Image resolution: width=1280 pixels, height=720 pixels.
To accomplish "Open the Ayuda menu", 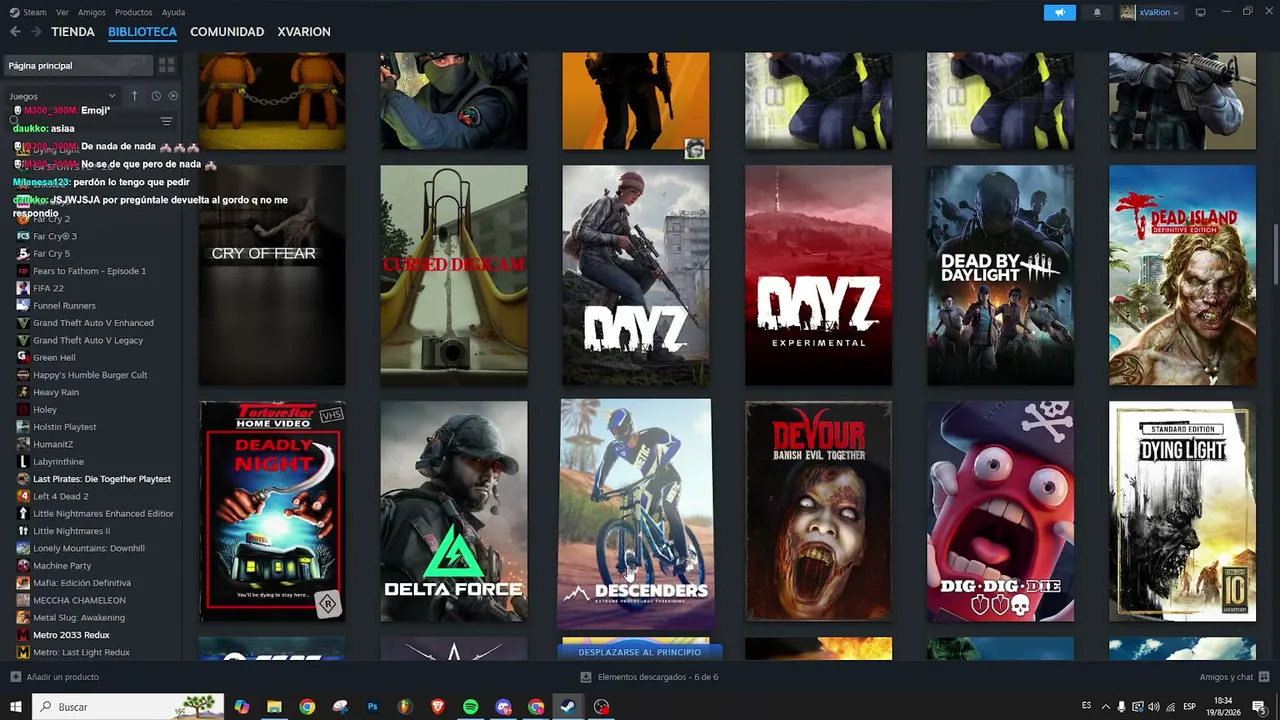I will 173,12.
